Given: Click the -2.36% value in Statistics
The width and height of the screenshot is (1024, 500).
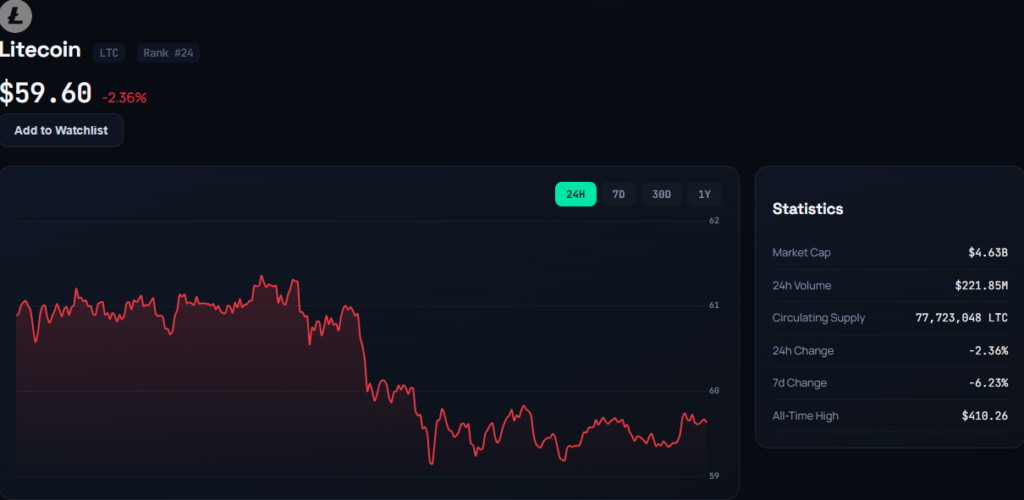Looking at the screenshot, I should [x=988, y=351].
